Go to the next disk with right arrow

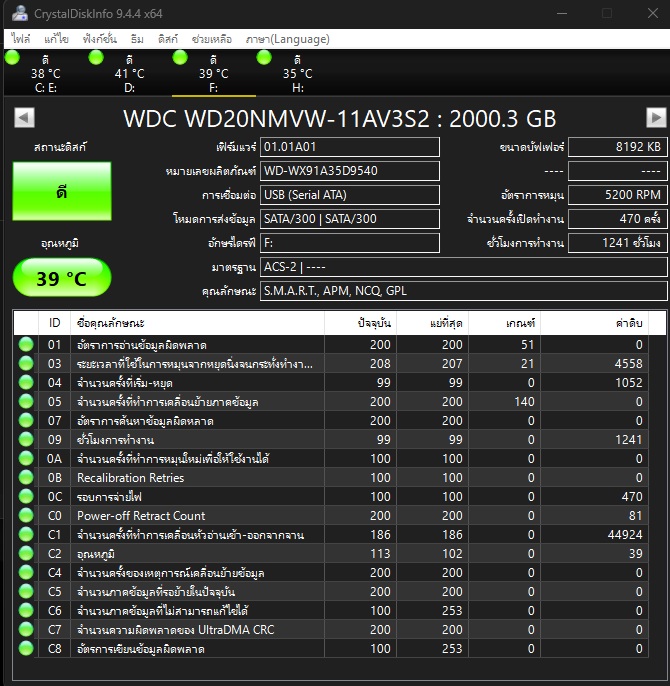click(656, 118)
